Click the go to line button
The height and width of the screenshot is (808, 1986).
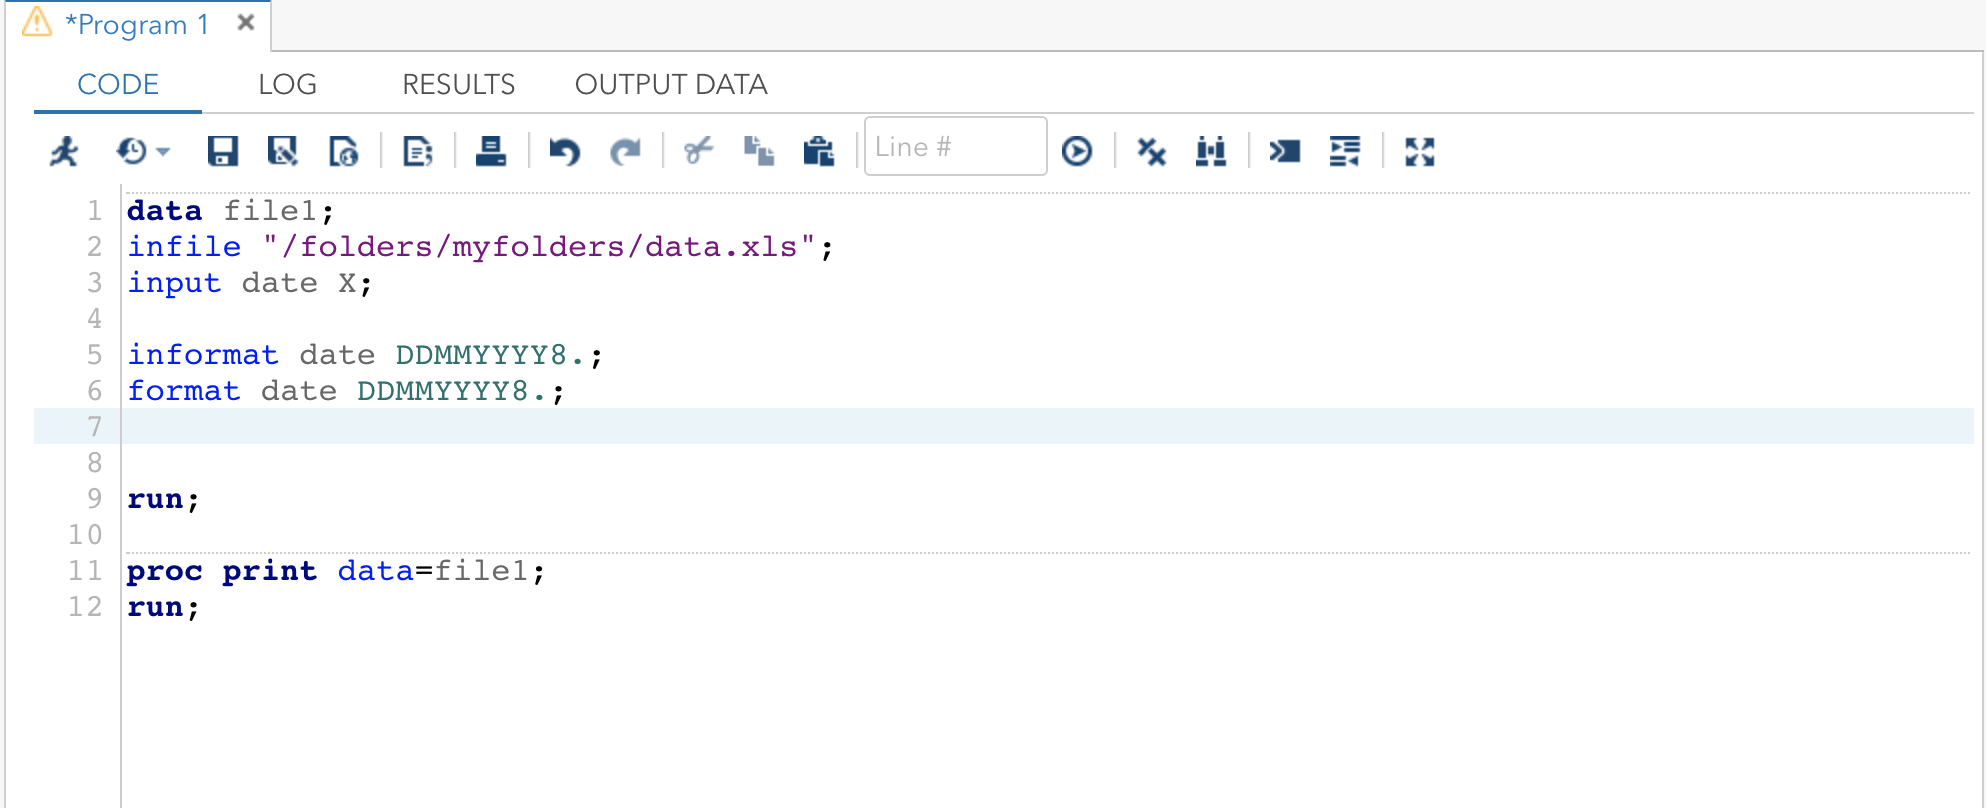[x=1077, y=152]
